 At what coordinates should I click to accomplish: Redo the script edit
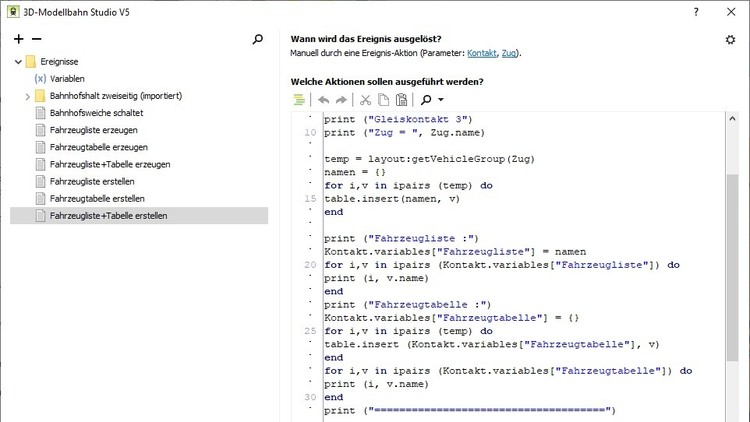[x=341, y=99]
